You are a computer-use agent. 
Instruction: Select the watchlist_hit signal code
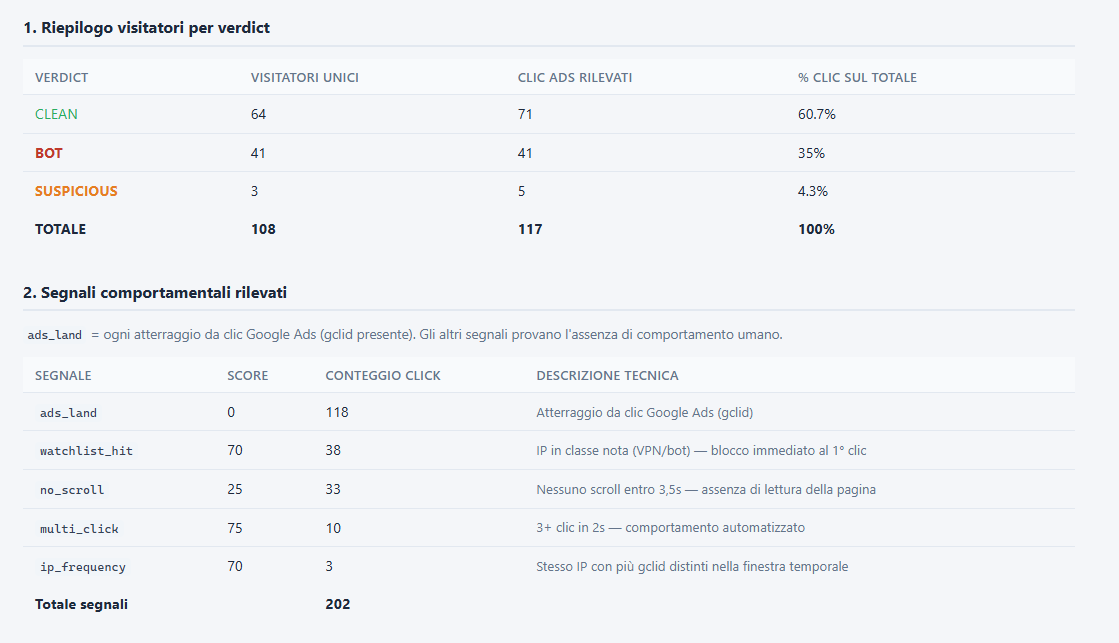click(x=86, y=451)
